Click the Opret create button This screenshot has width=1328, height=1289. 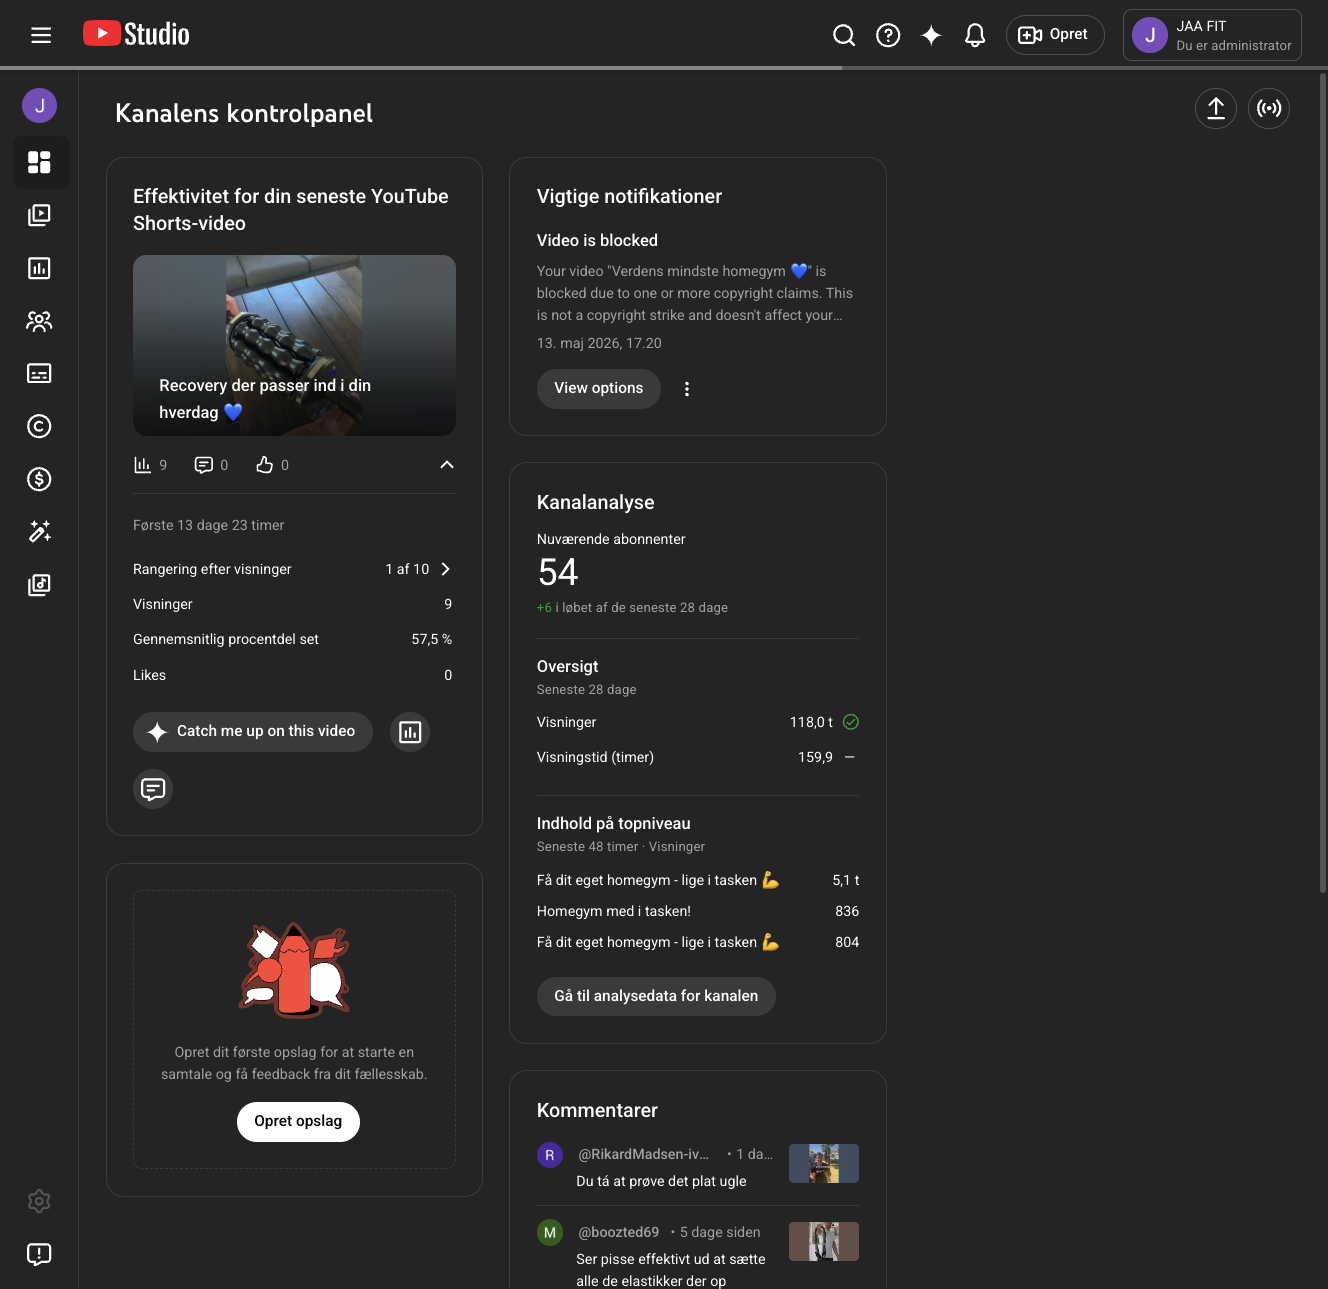click(1055, 35)
